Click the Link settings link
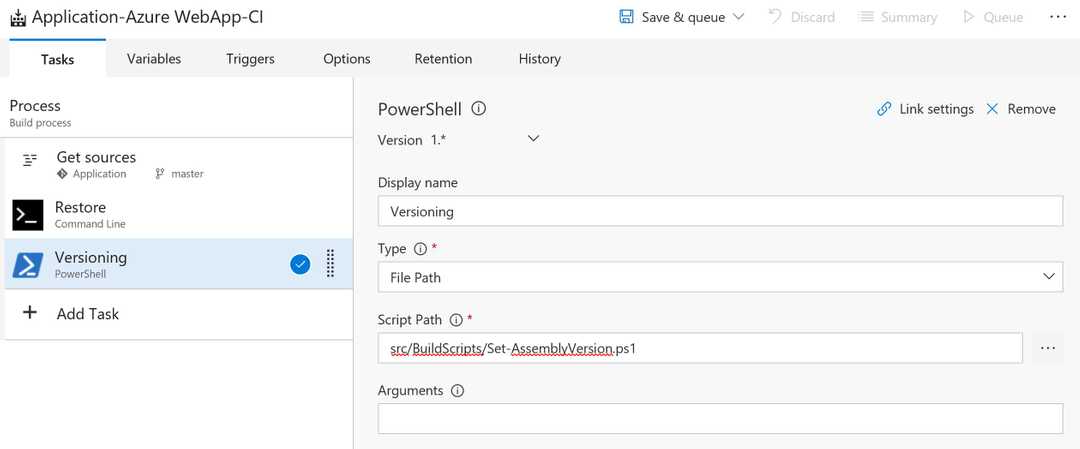Screen dimensions: 1080x449 [925, 109]
